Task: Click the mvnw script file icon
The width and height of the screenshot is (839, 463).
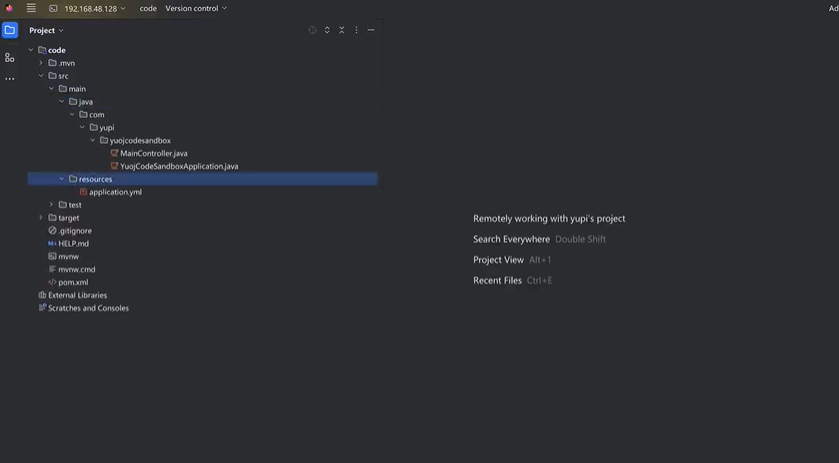Action: 52,256
